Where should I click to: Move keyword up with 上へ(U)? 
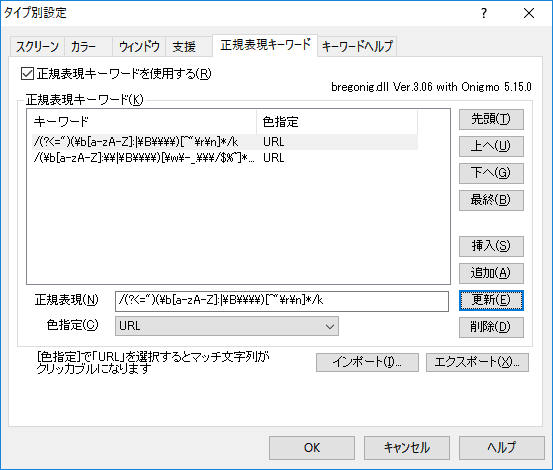pos(491,146)
